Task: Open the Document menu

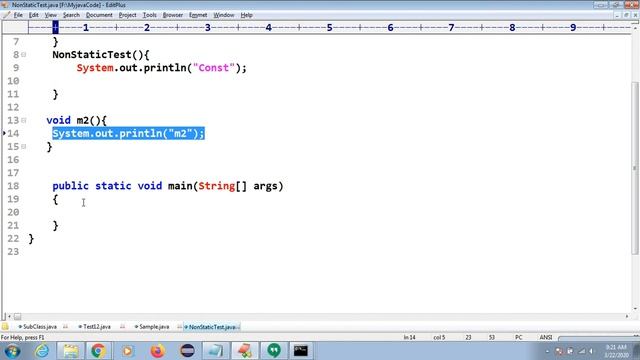Action: (x=99, y=15)
